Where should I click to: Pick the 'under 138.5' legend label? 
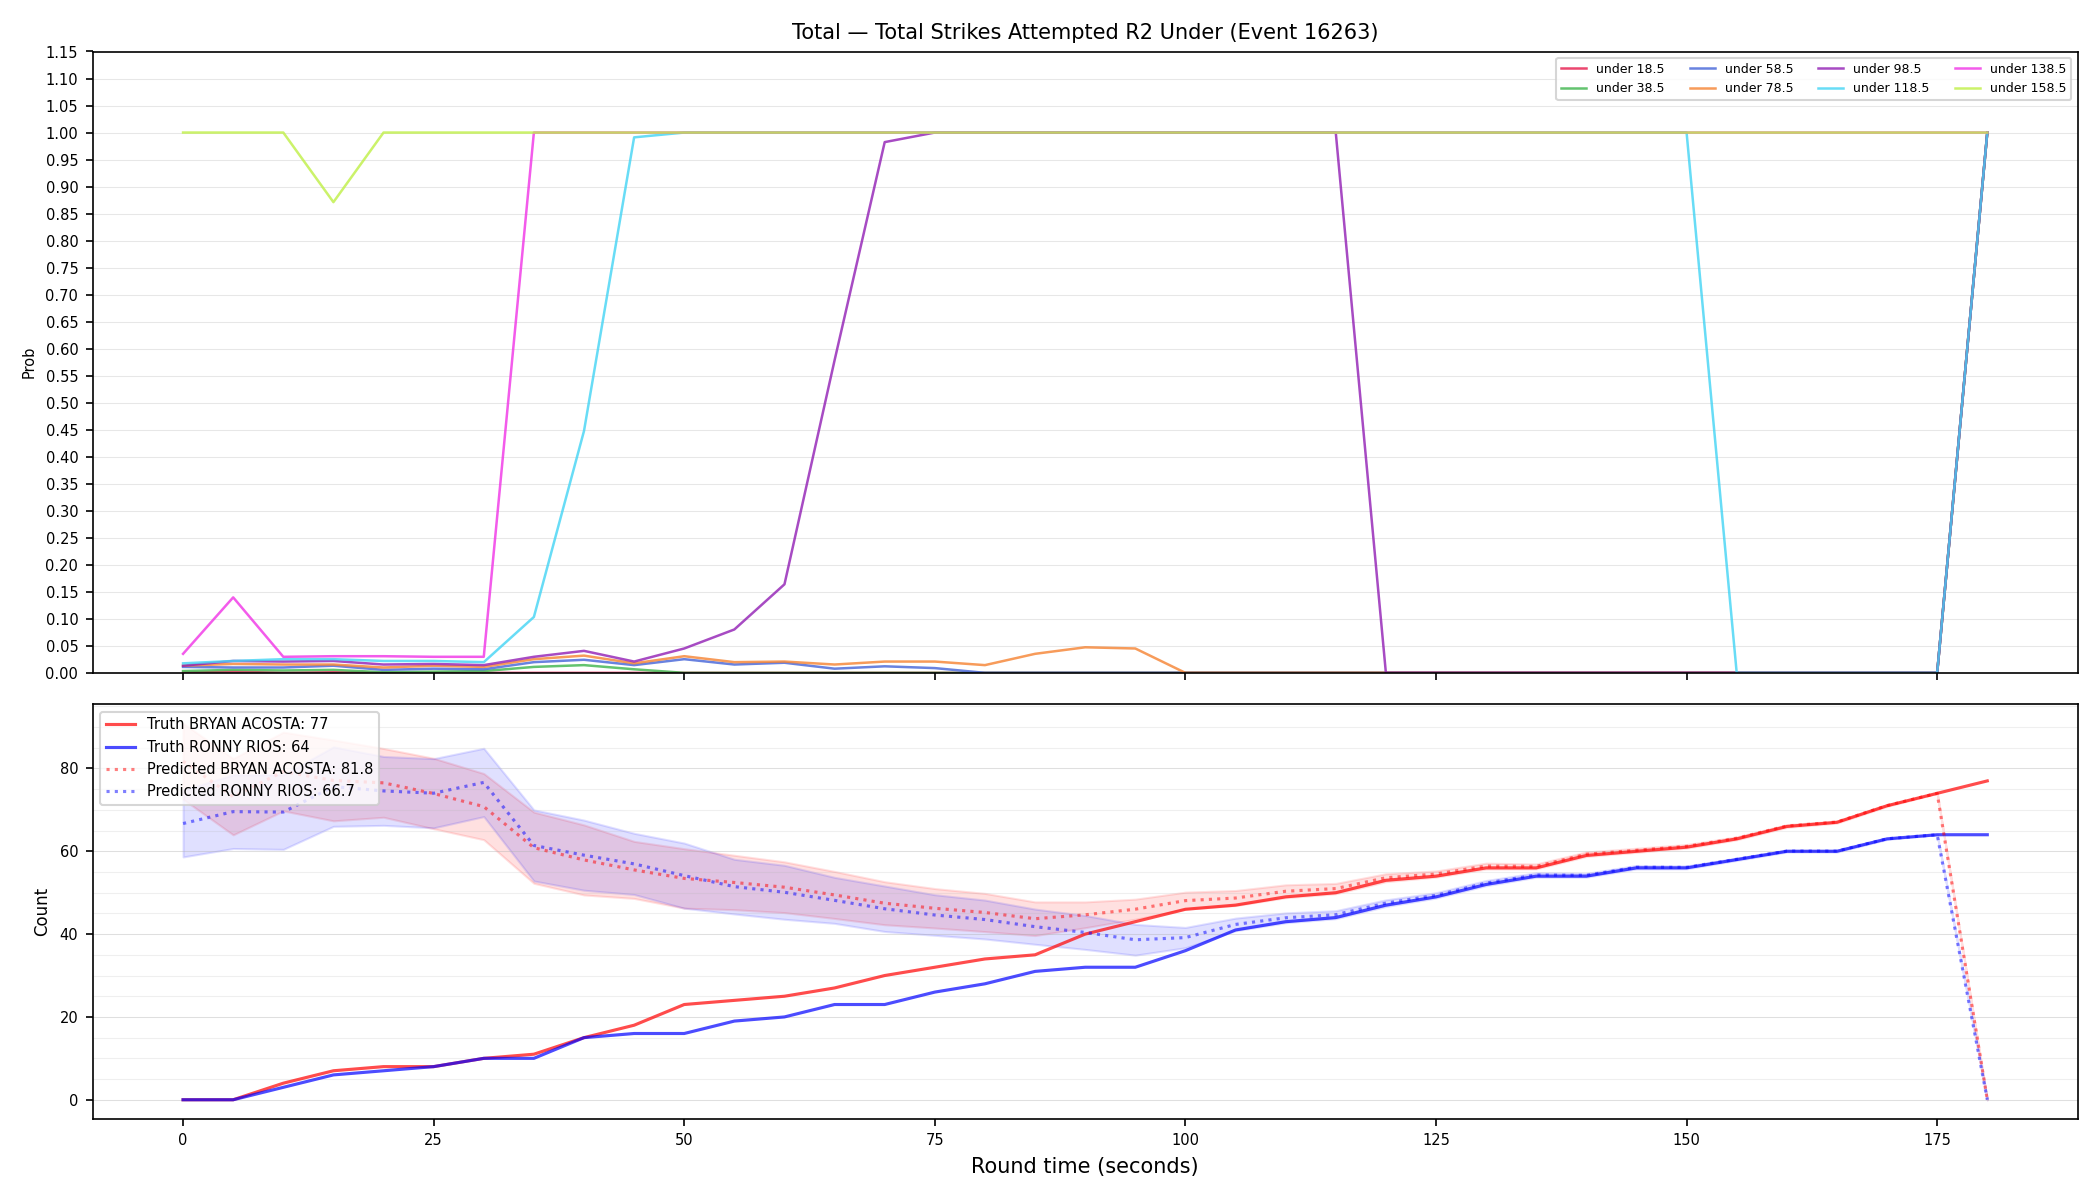pos(2028,69)
